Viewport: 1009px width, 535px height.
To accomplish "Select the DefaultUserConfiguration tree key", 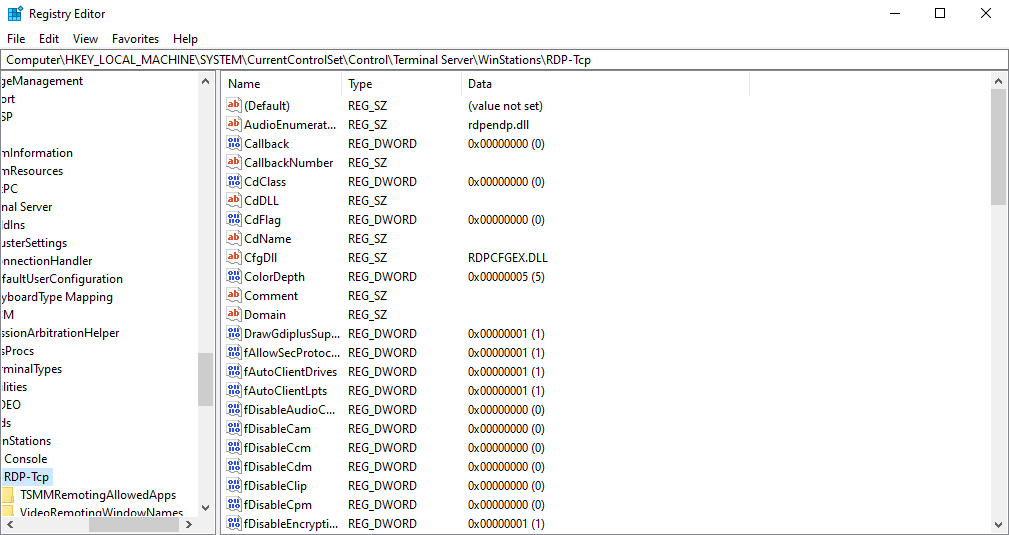I will (x=62, y=279).
